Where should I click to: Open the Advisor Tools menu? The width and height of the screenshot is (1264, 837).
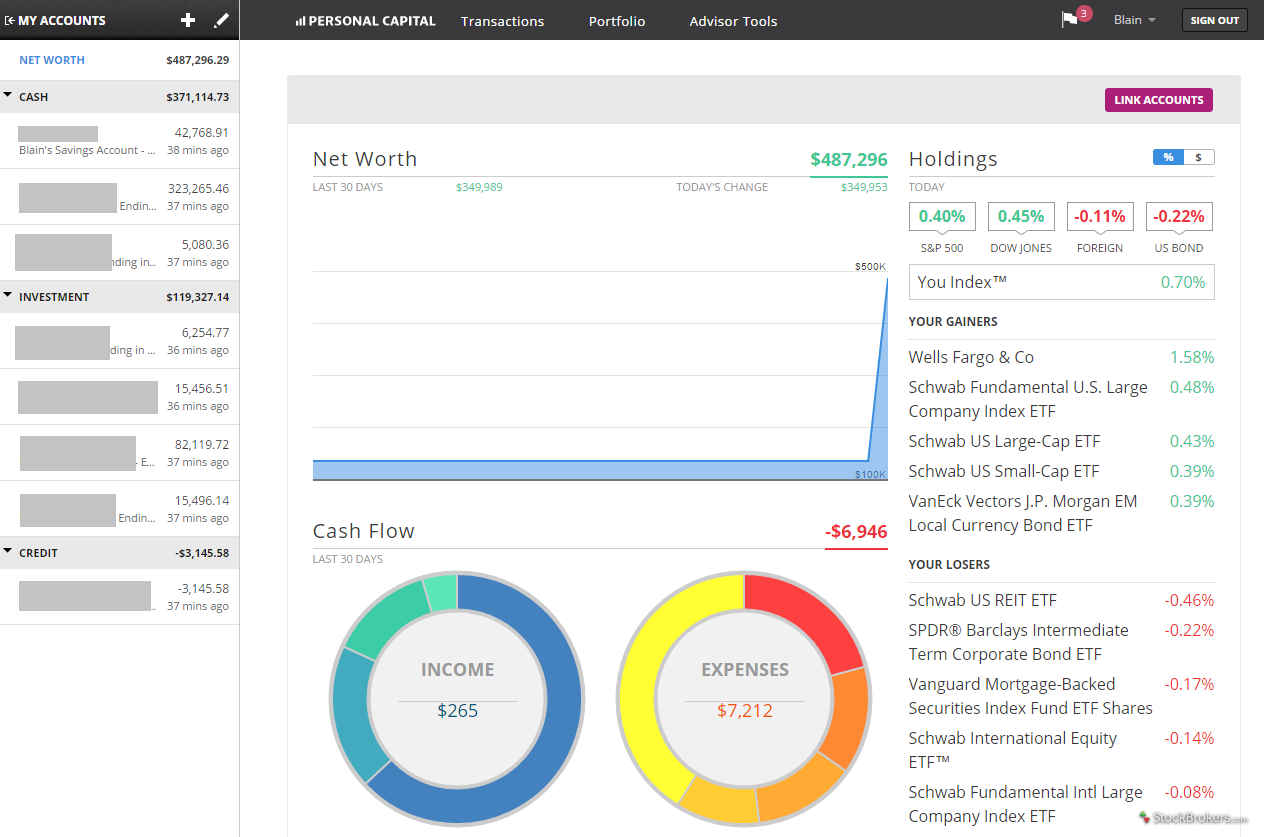point(733,21)
